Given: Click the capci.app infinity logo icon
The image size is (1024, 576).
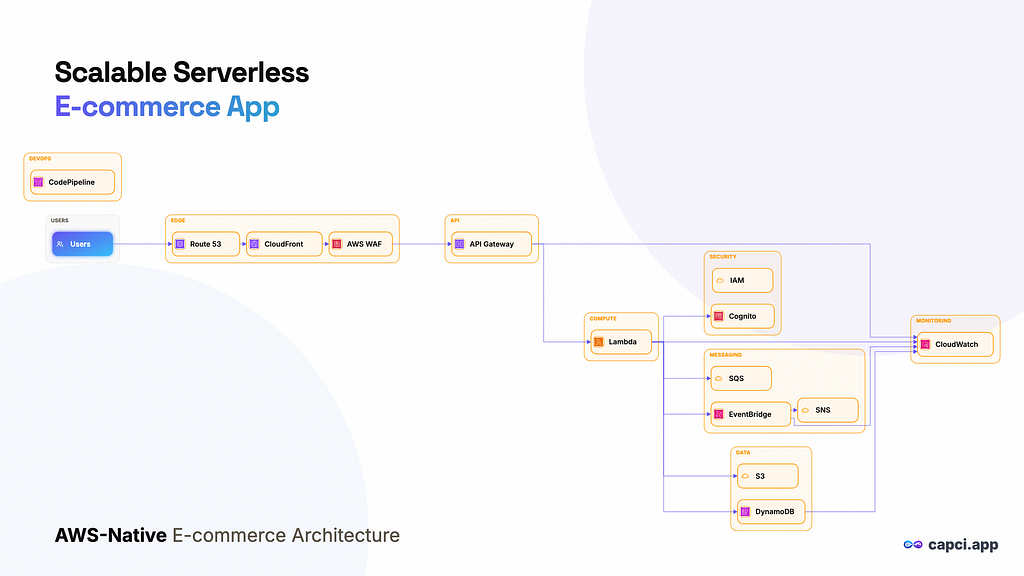Looking at the screenshot, I should coord(913,545).
